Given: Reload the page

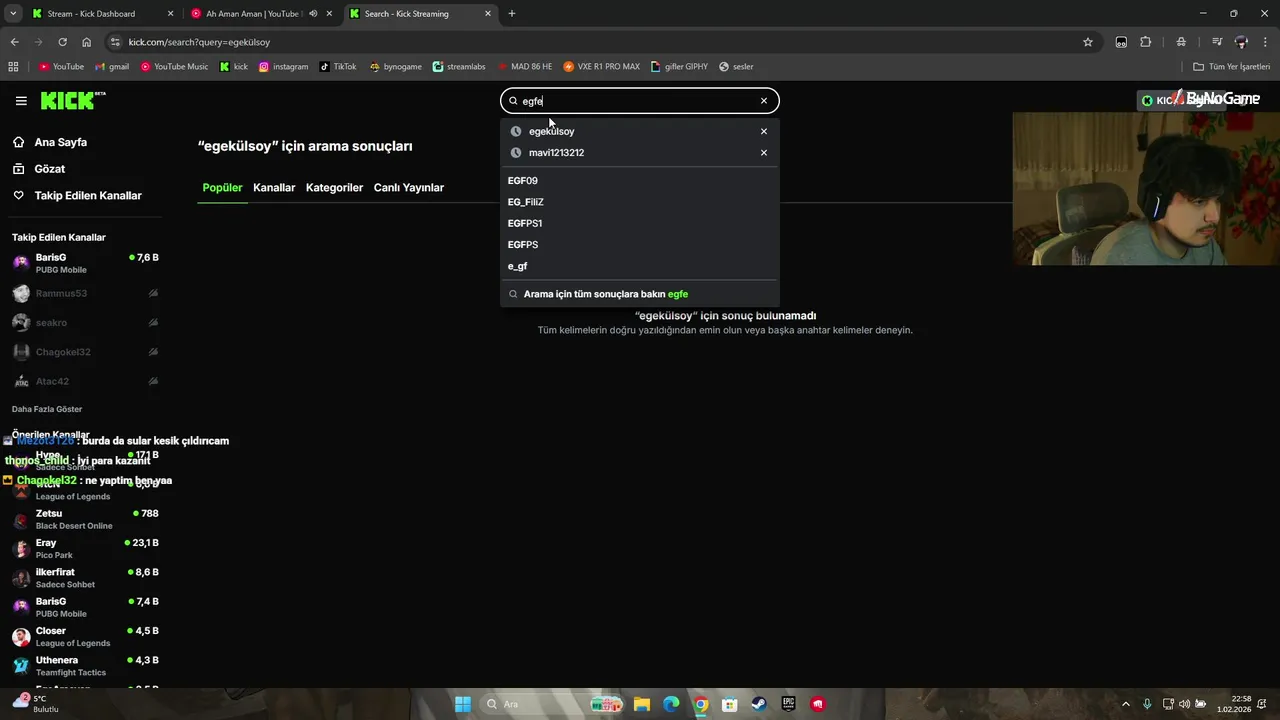Looking at the screenshot, I should coord(62,42).
